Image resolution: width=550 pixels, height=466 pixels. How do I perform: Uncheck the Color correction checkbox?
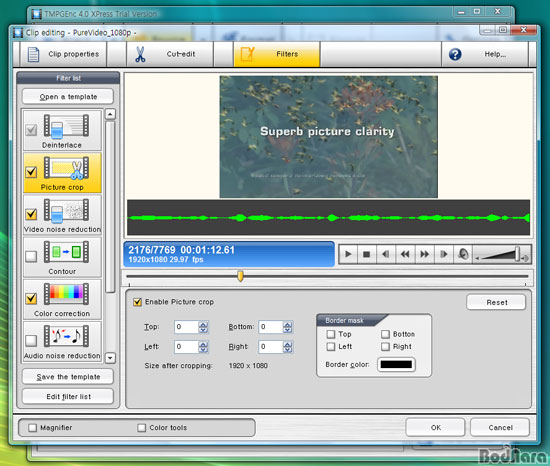coord(31,298)
